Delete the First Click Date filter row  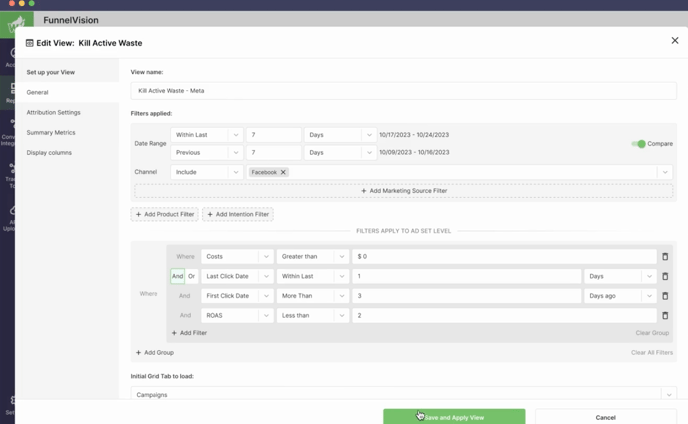(665, 296)
